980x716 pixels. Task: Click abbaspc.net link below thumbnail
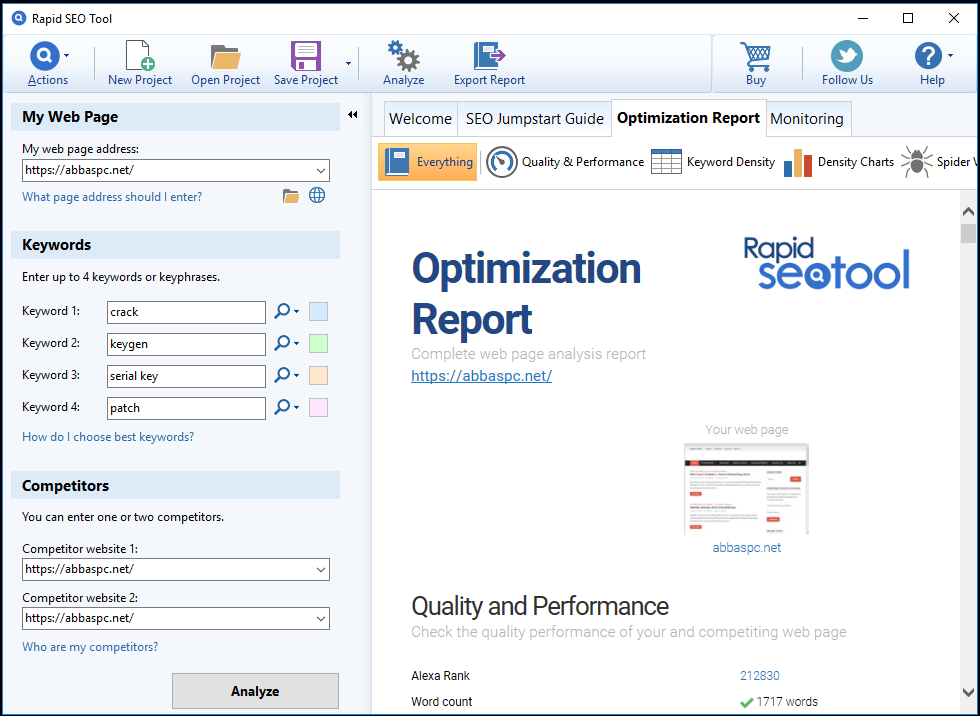coord(746,547)
